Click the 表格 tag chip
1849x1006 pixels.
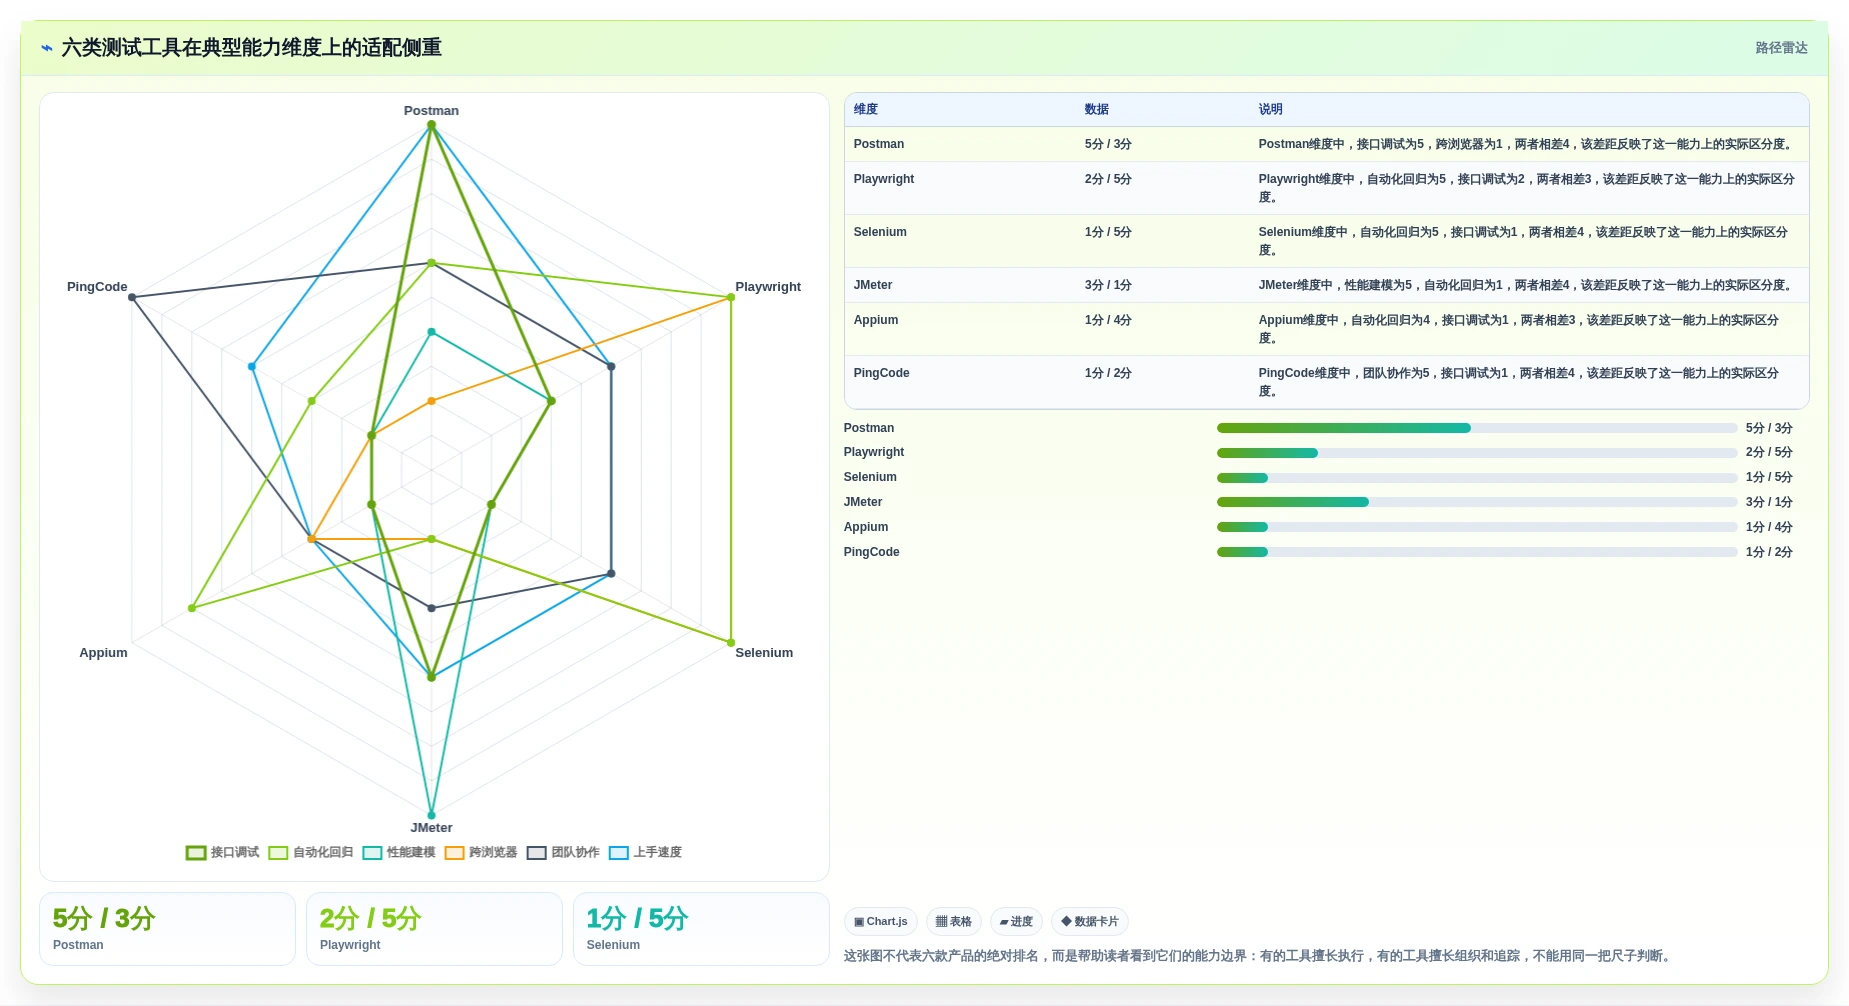(954, 922)
